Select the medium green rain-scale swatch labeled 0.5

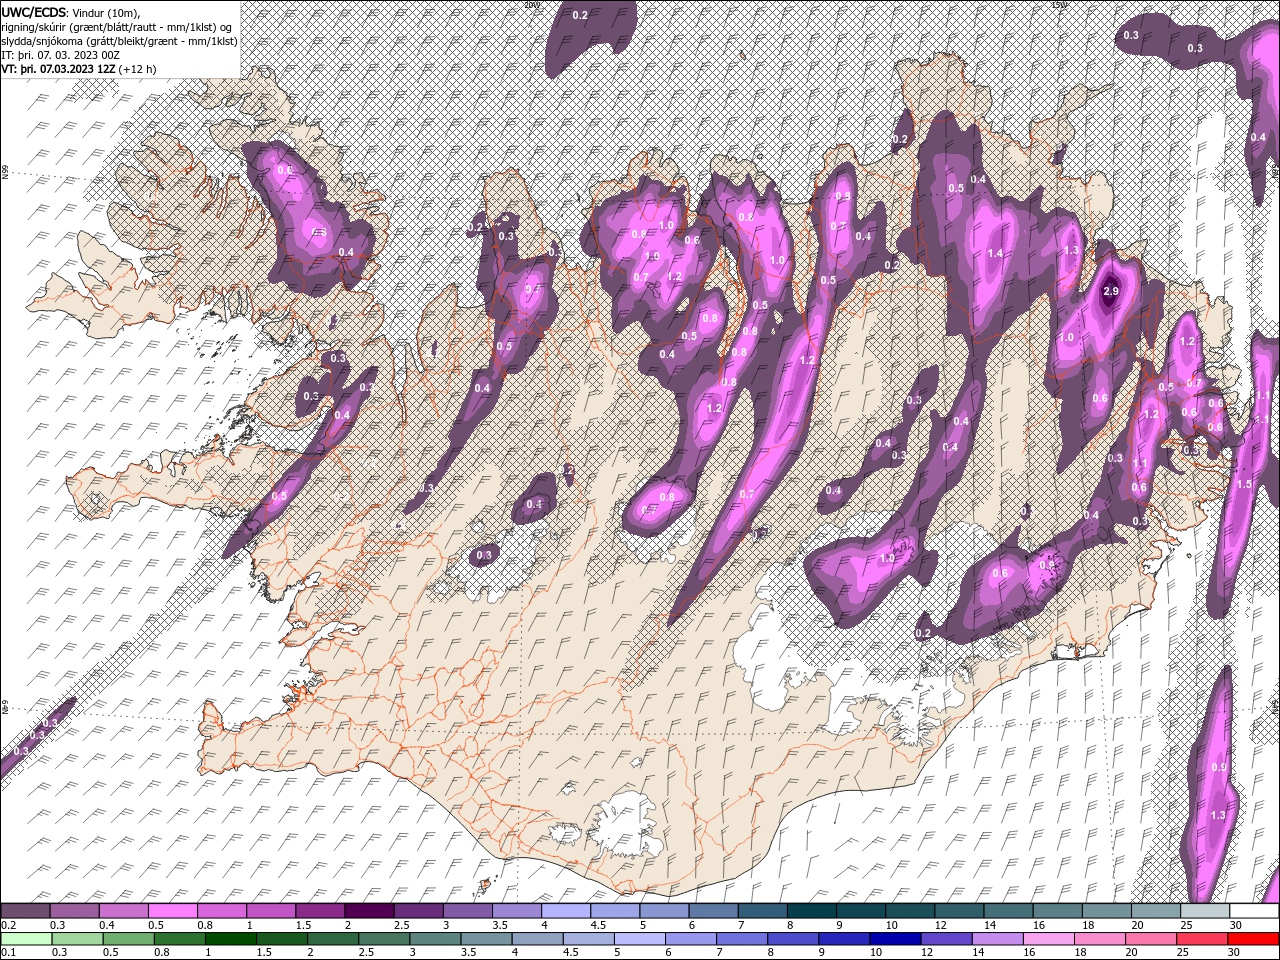(x=128, y=939)
